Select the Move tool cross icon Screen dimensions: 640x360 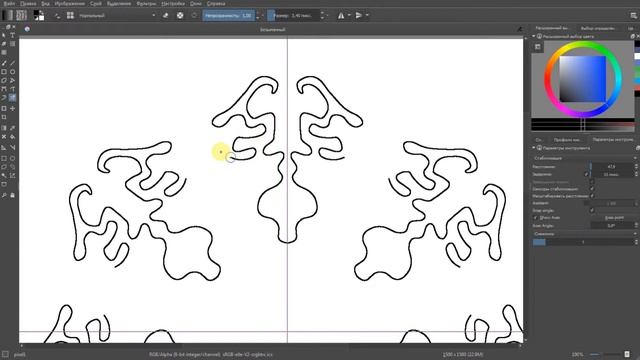pos(13,109)
